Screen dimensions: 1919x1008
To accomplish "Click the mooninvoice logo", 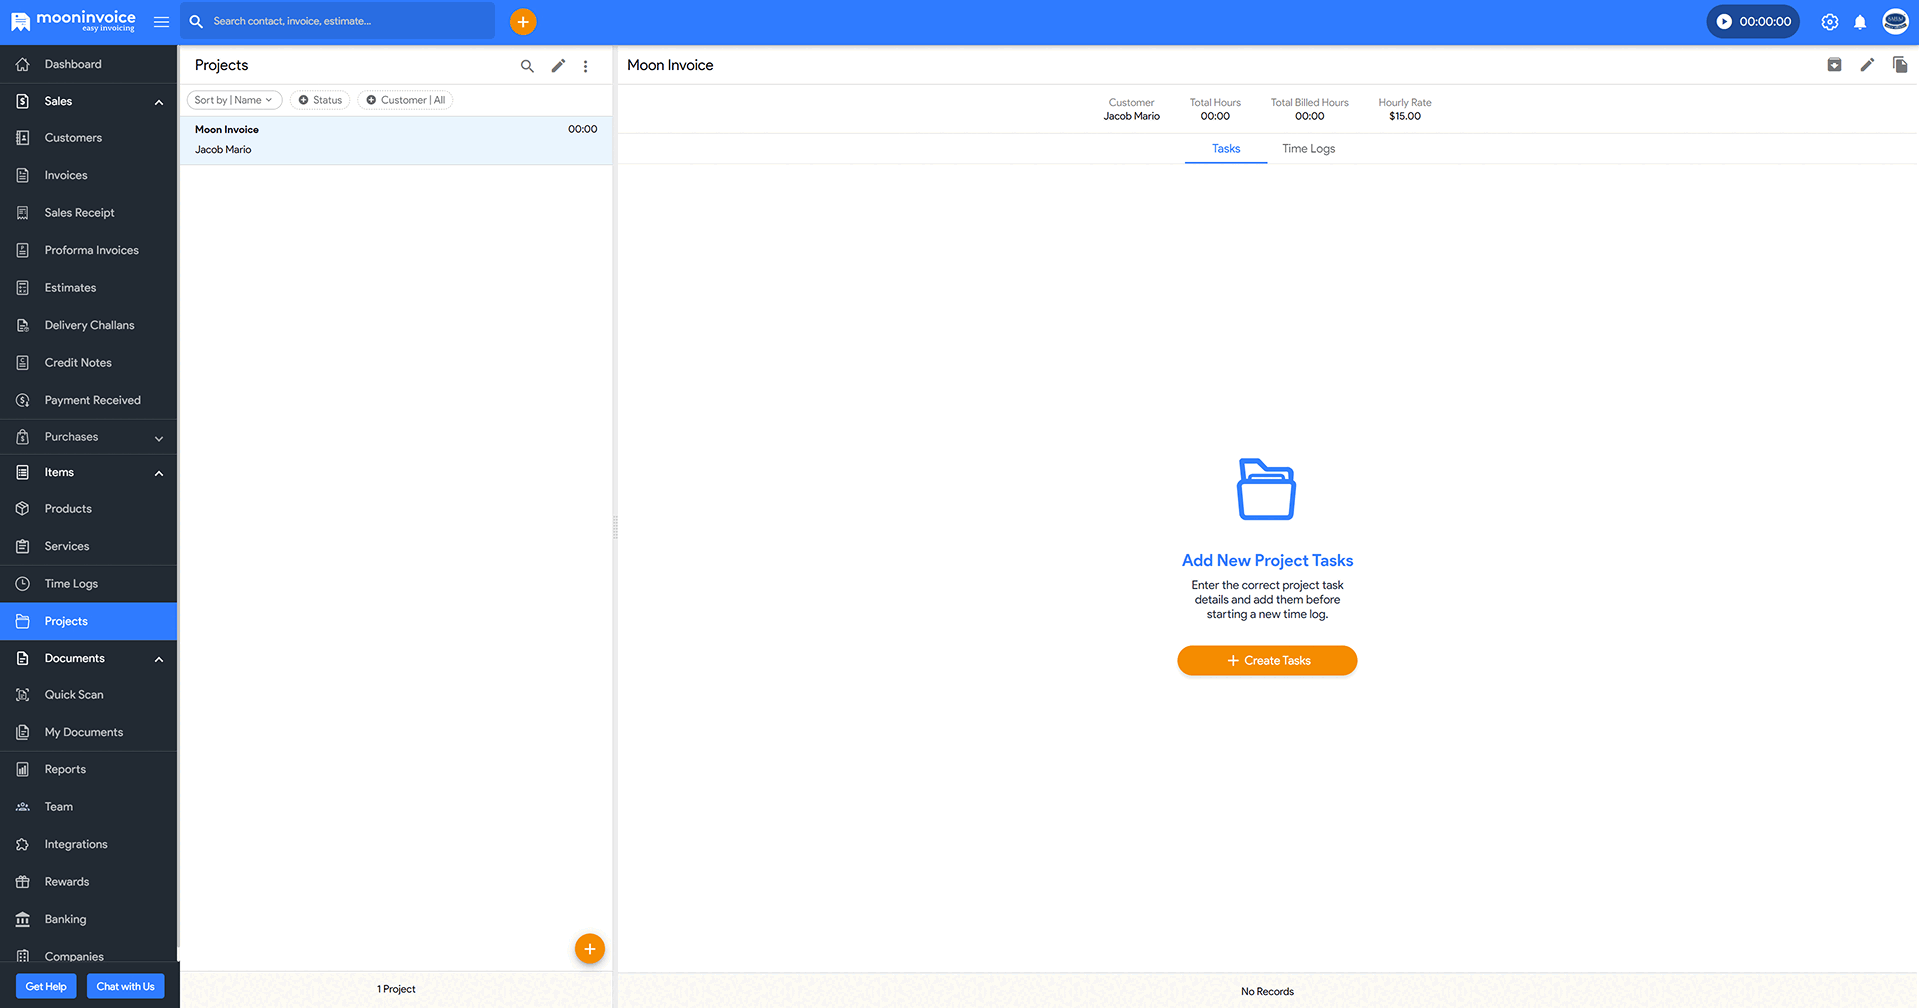I will coord(73,21).
